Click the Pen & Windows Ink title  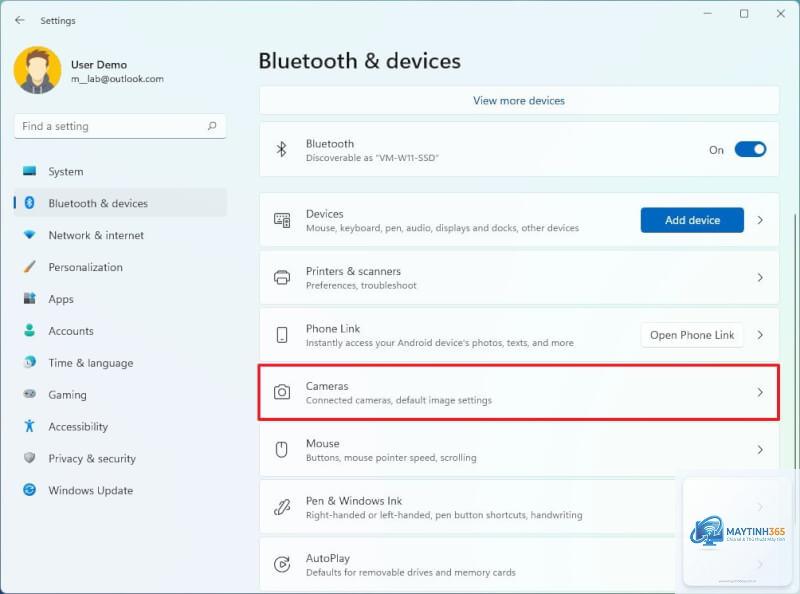pos(354,501)
